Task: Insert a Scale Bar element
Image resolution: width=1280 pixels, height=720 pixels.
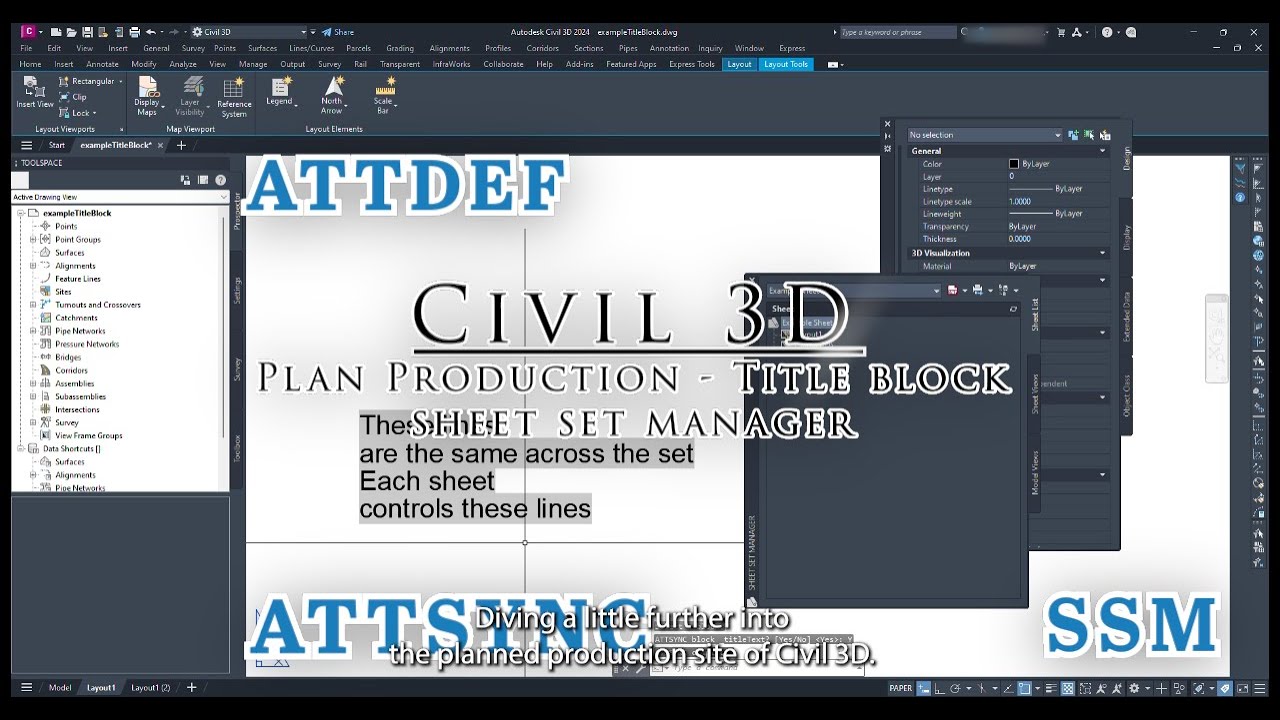Action: click(x=384, y=95)
